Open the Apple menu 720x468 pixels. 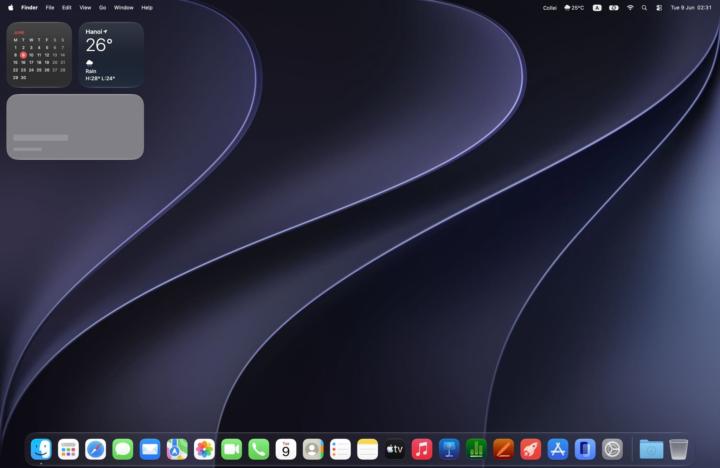tap(11, 8)
